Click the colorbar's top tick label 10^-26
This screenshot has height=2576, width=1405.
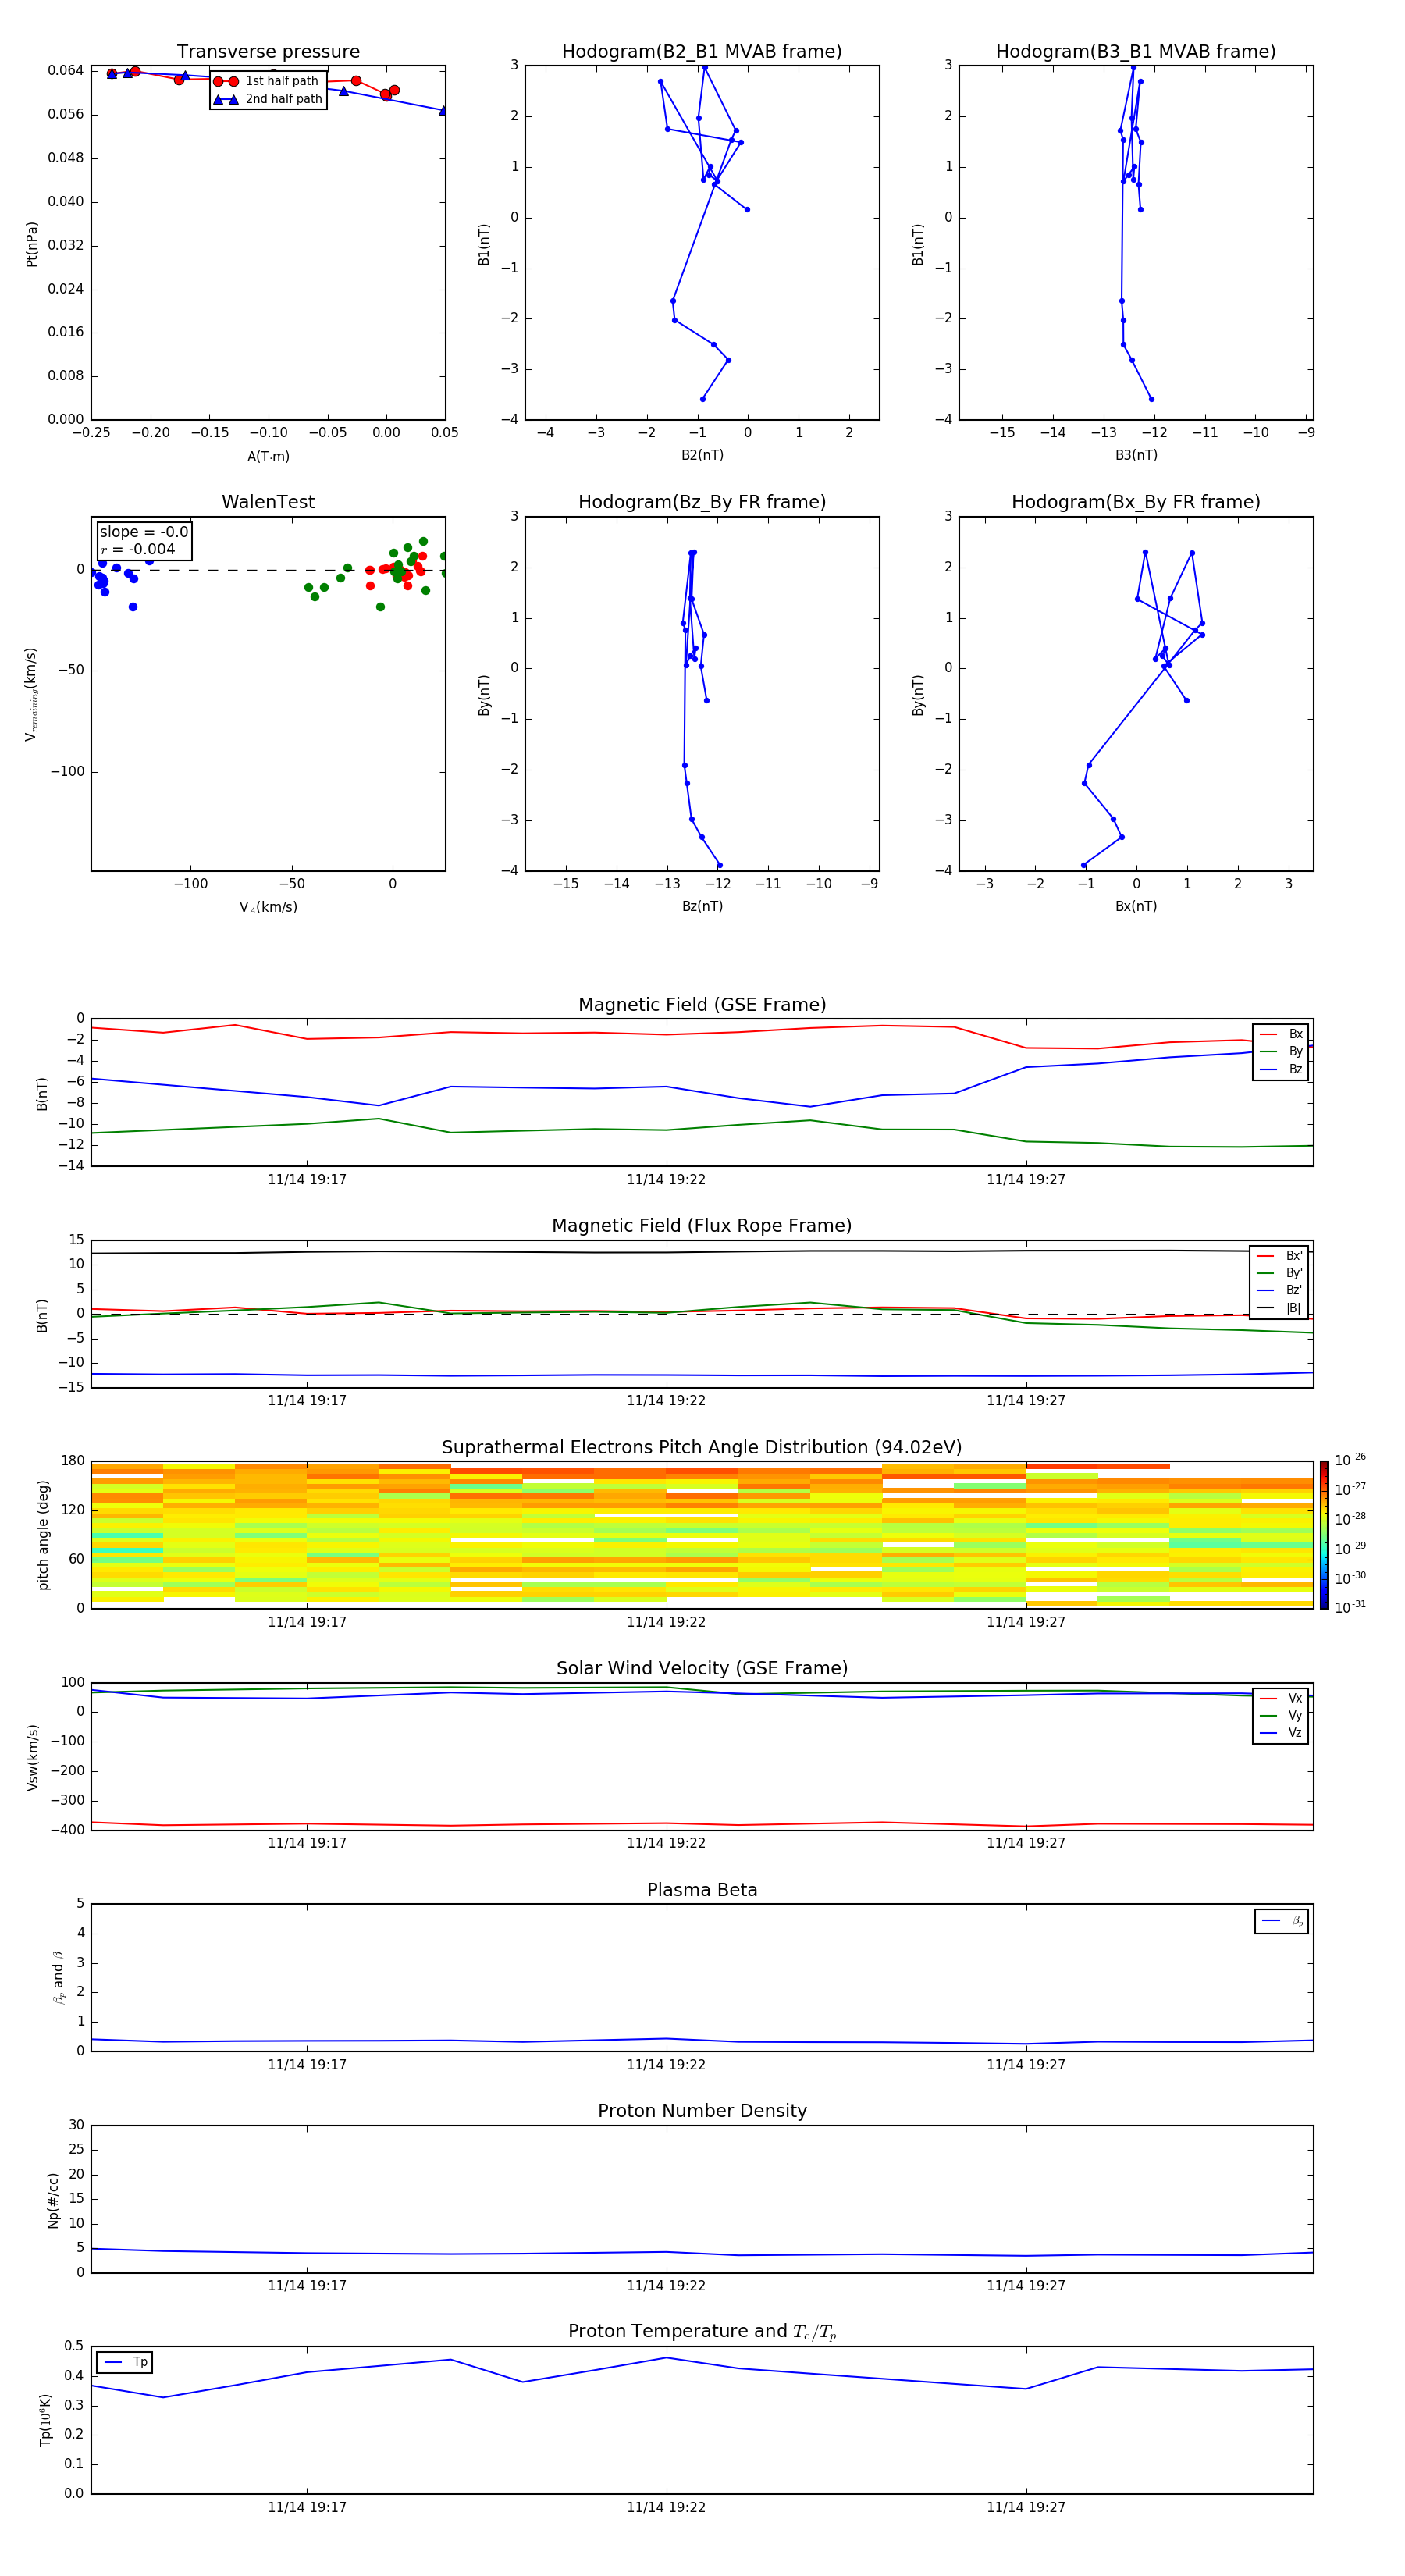(x=1350, y=1460)
